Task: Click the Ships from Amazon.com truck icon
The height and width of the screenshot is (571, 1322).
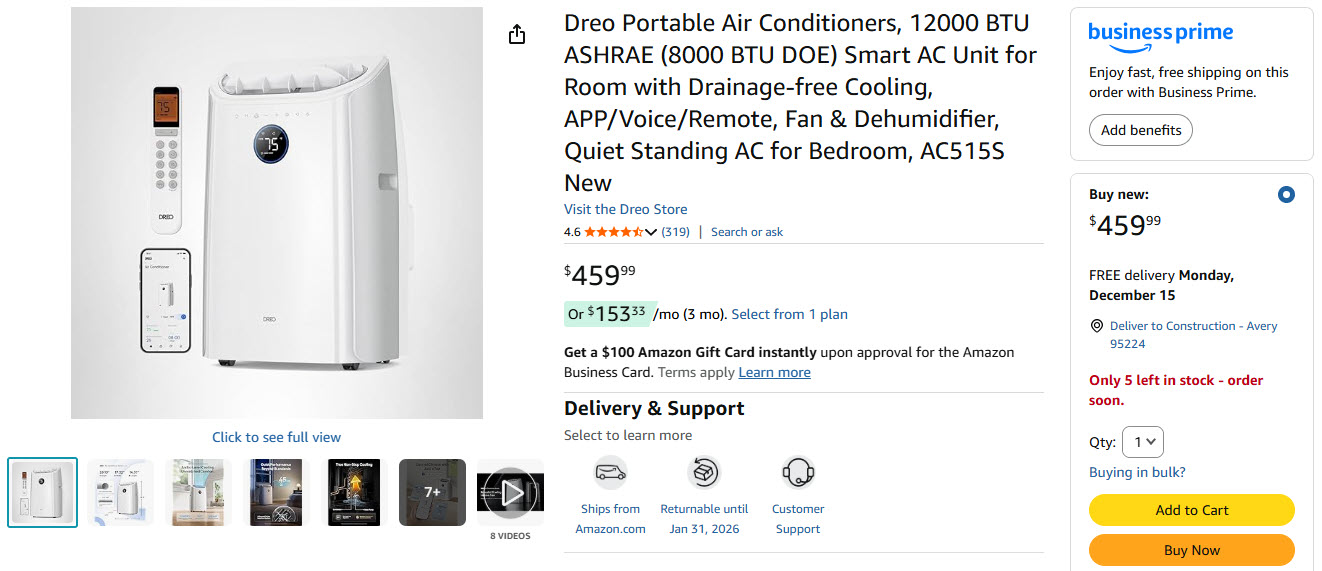Action: (610, 472)
